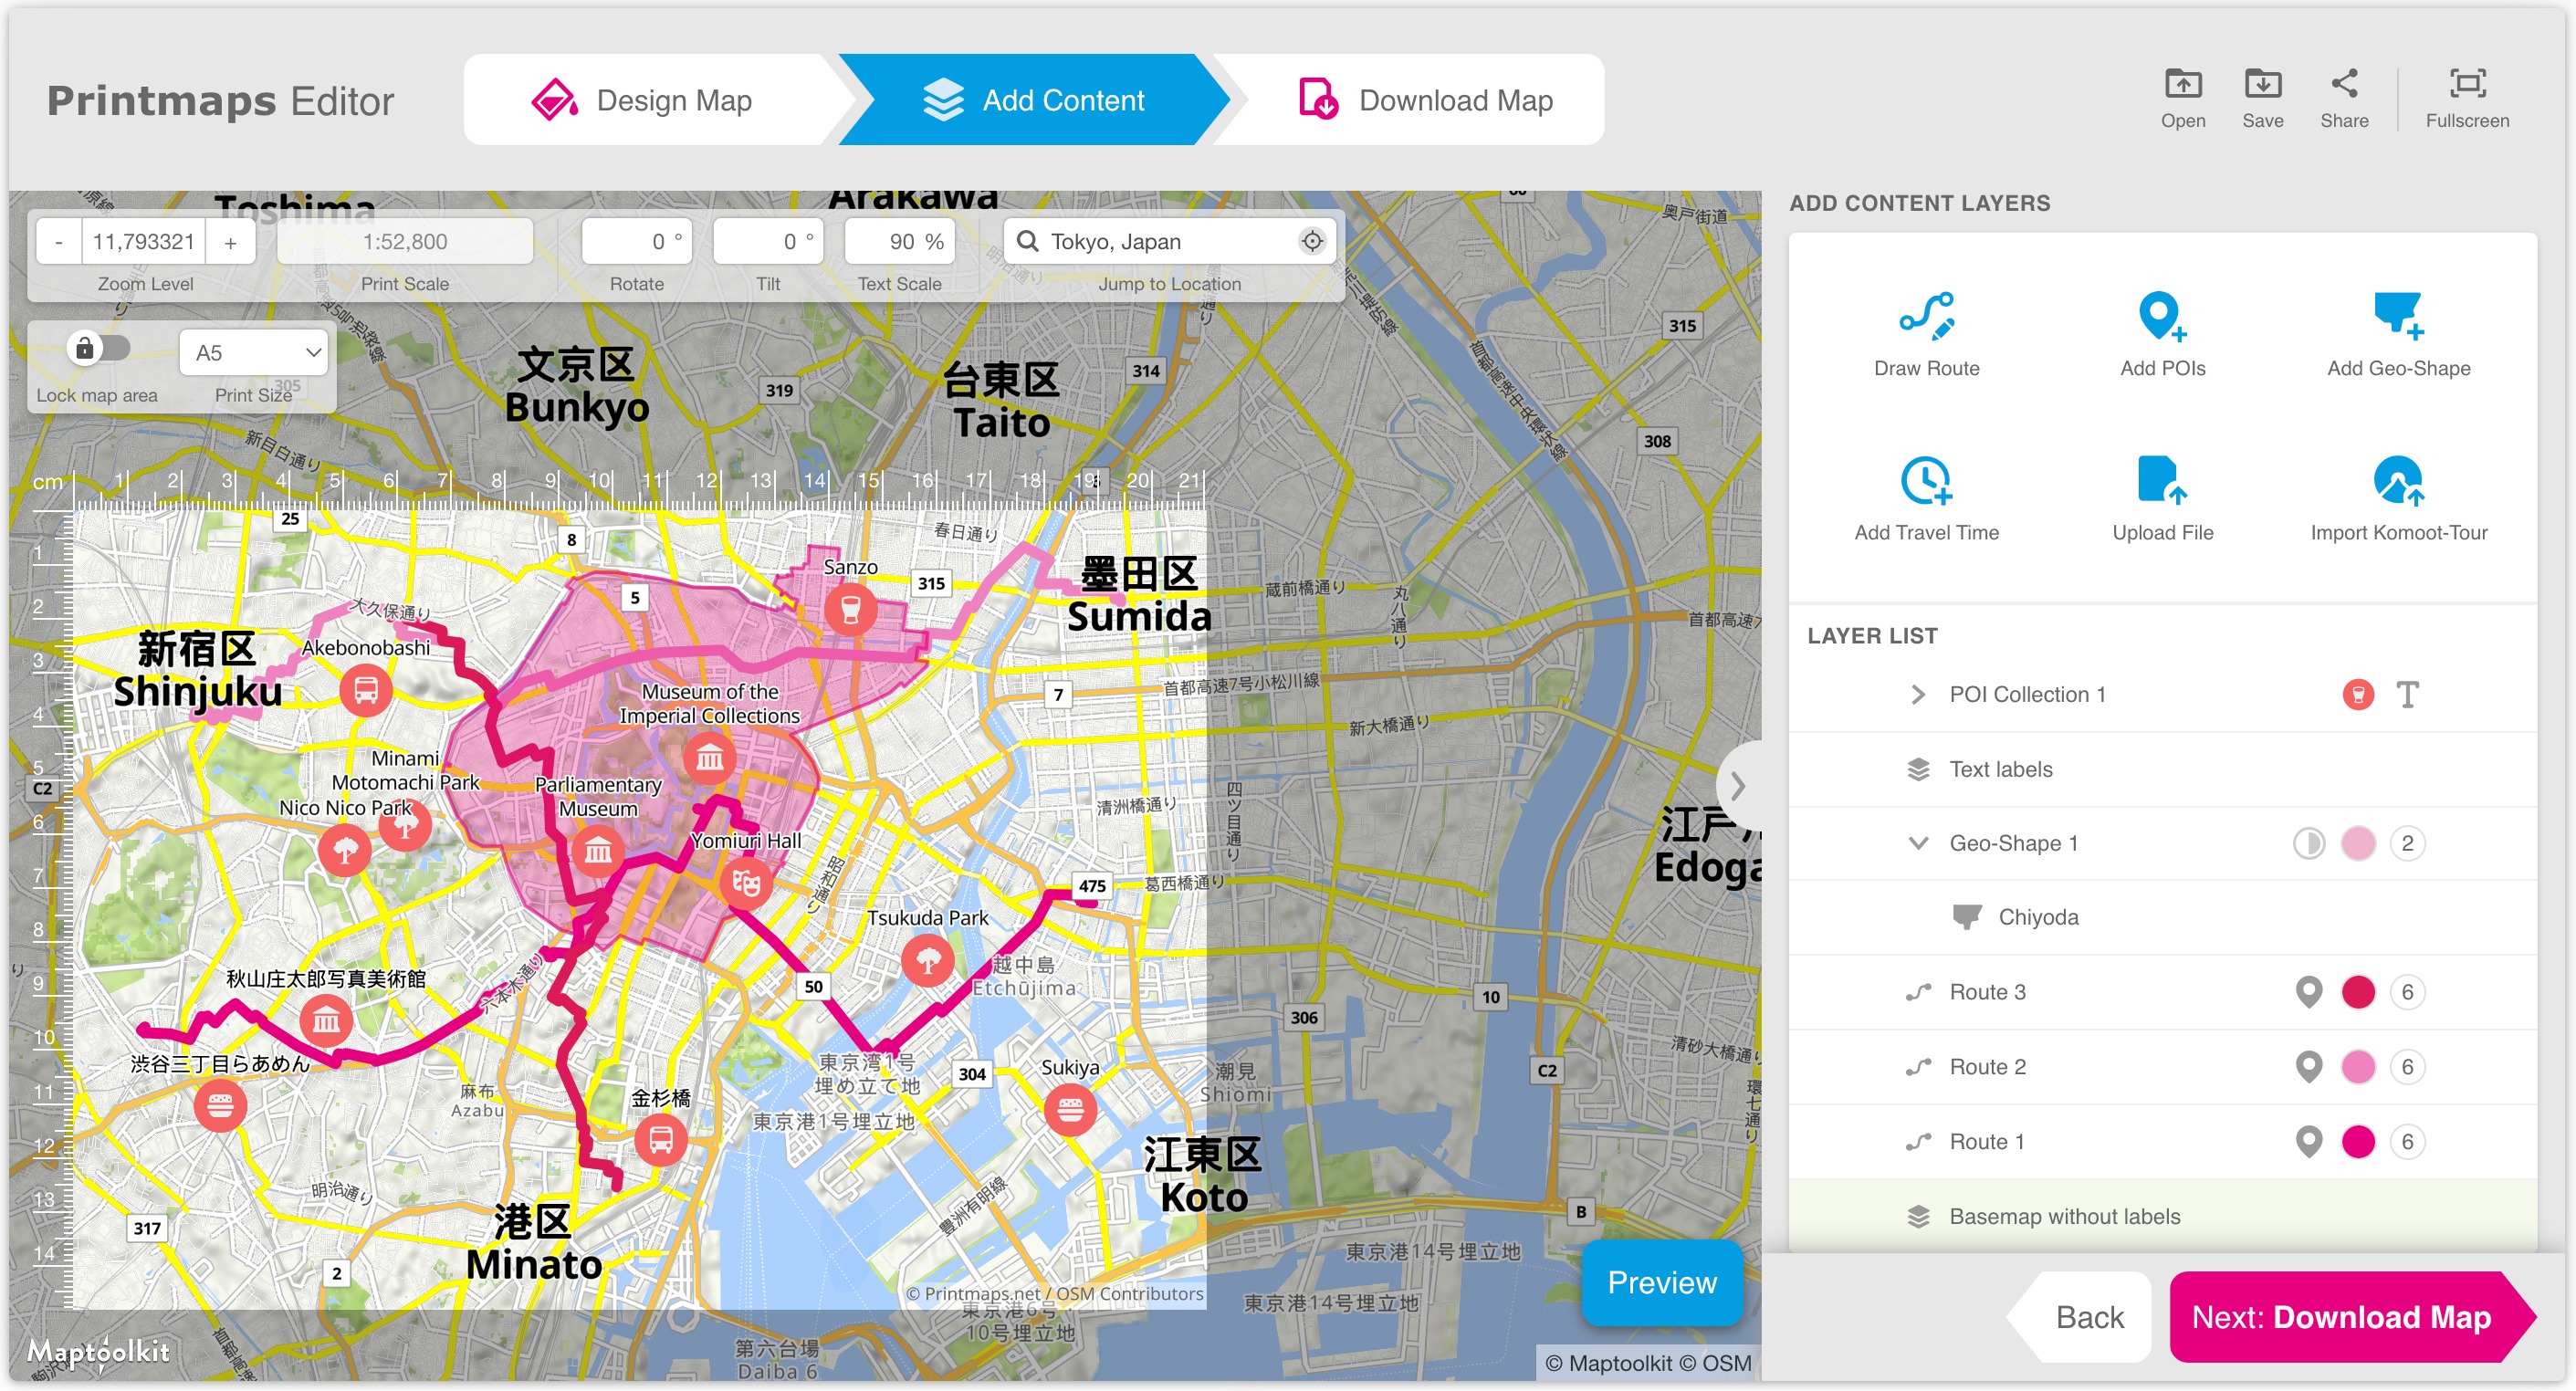Click the Add POIs icon
Image resolution: width=2576 pixels, height=1391 pixels.
tap(2161, 316)
